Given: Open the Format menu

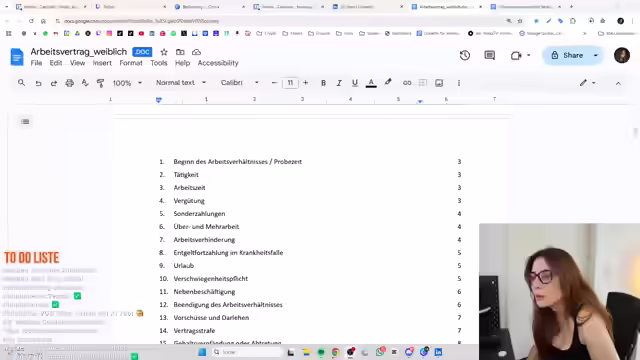Looking at the screenshot, I should (x=131, y=63).
